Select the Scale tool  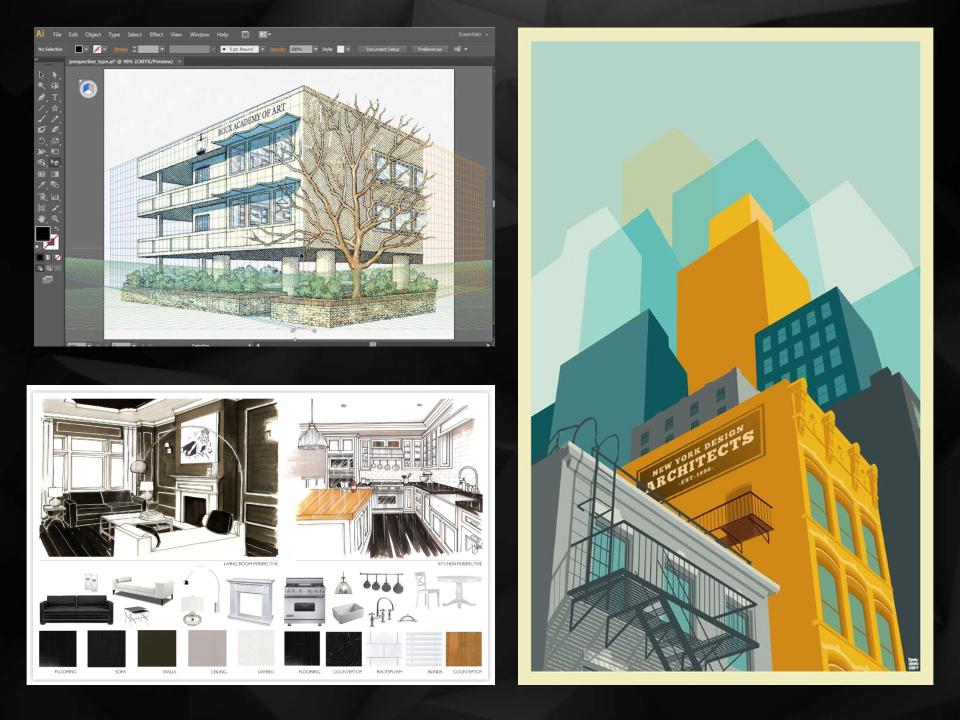point(55,141)
